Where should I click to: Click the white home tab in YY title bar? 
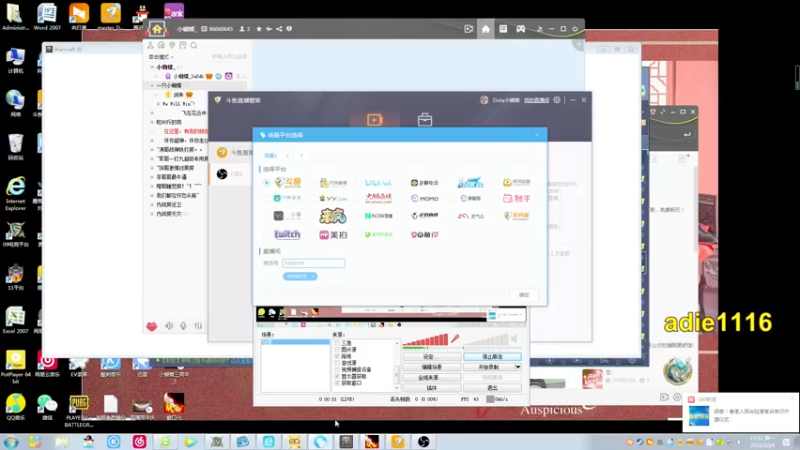pos(486,29)
